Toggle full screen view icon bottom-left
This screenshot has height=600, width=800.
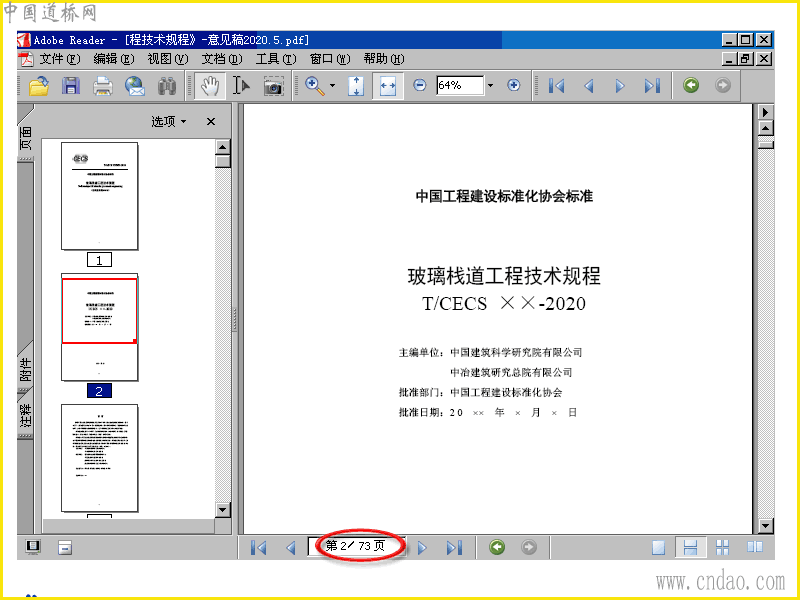pyautogui.click(x=33, y=547)
